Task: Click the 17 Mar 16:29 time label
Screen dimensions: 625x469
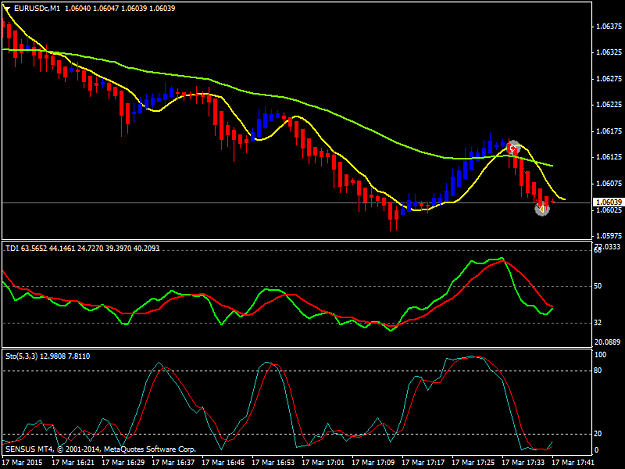Action: point(123,462)
